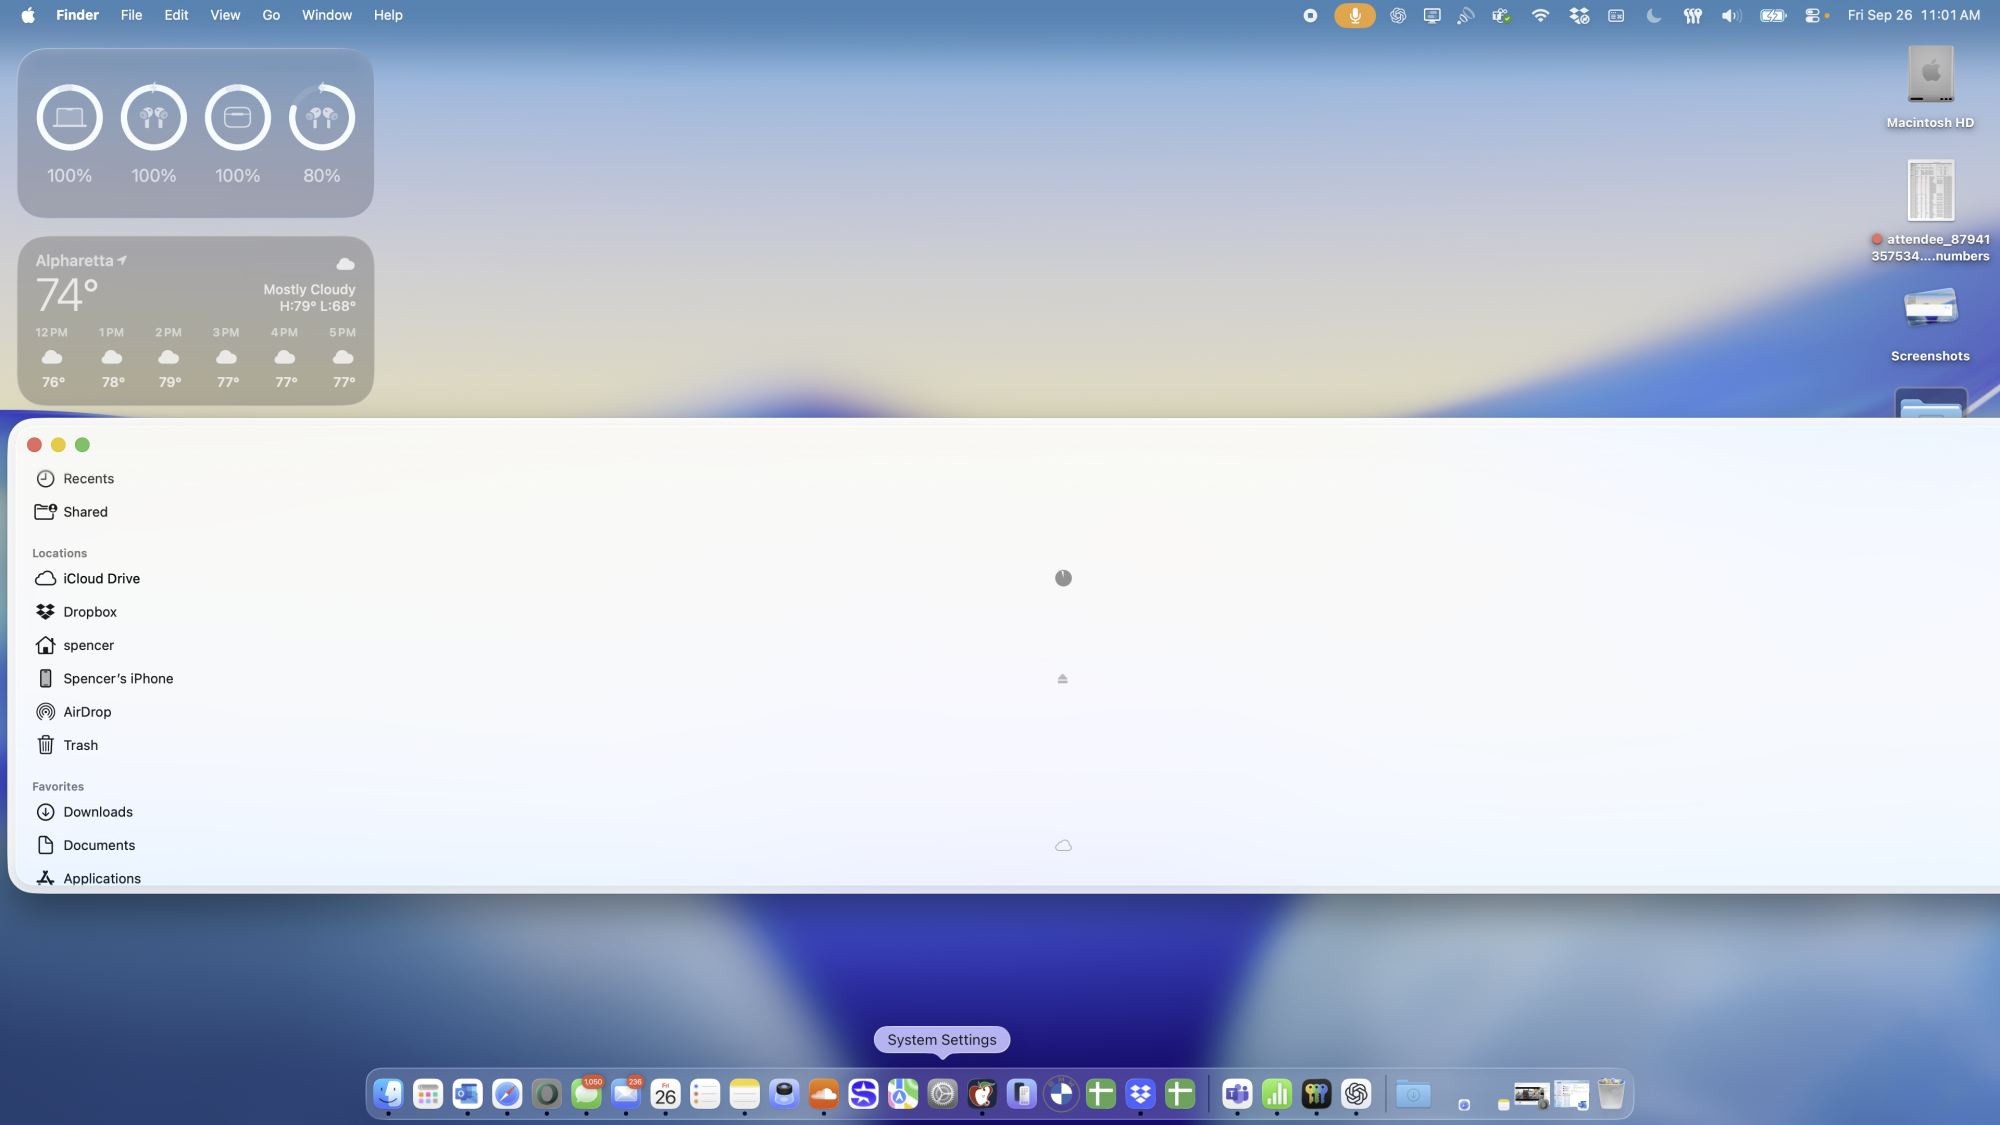The image size is (2000, 1125).
Task: Select Dropbox in the Locations list
Action: 90,612
